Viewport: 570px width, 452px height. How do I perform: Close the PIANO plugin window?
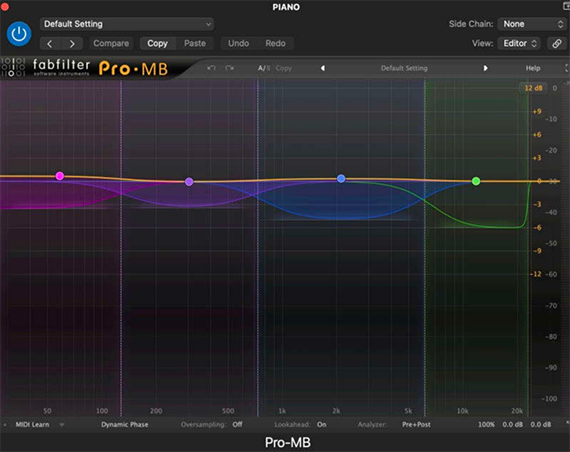coord(5,7)
